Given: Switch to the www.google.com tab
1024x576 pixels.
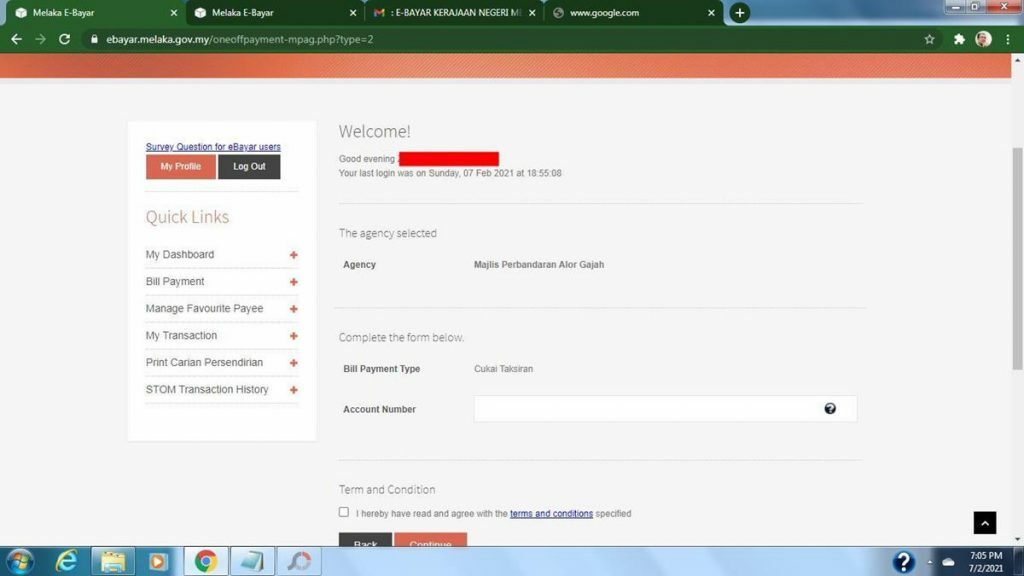Looking at the screenshot, I should pos(625,13).
